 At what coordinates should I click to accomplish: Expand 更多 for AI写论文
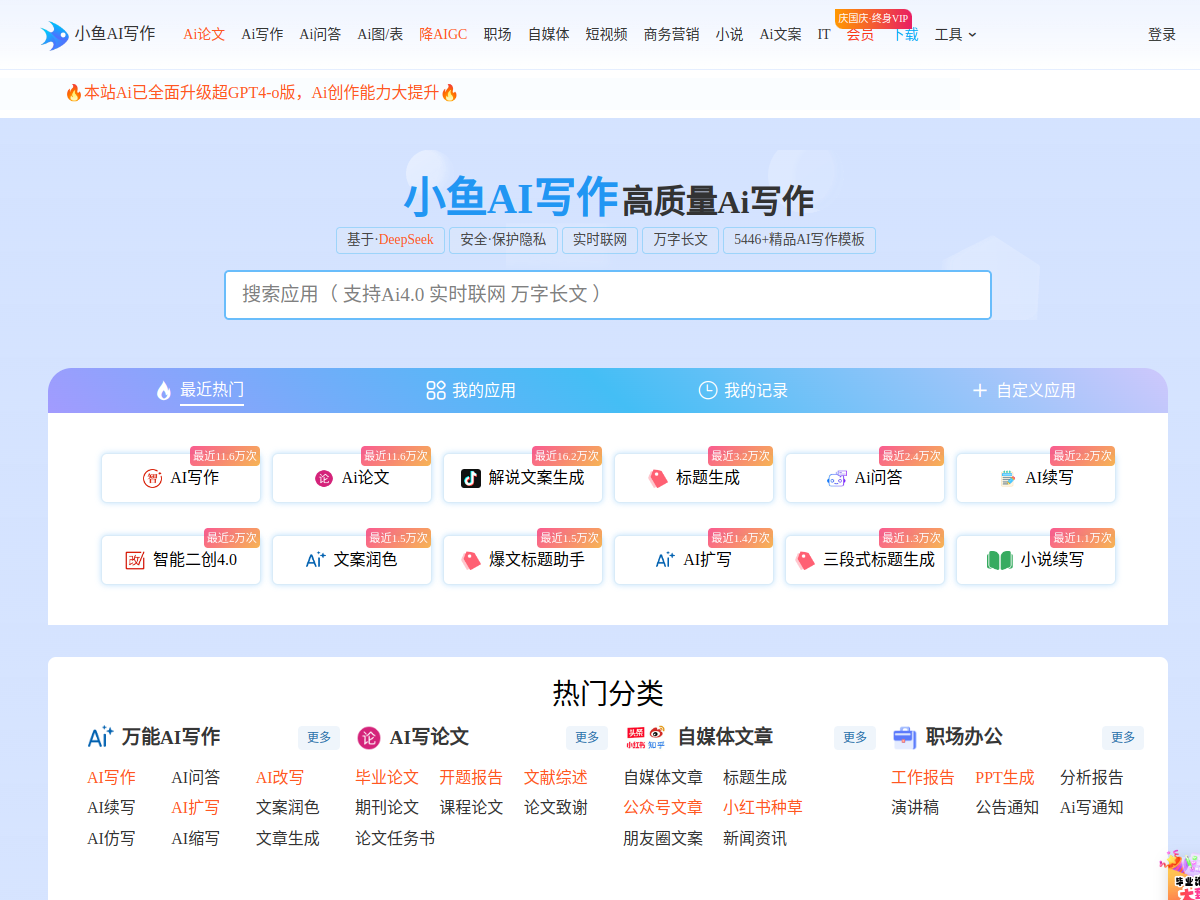pos(587,738)
